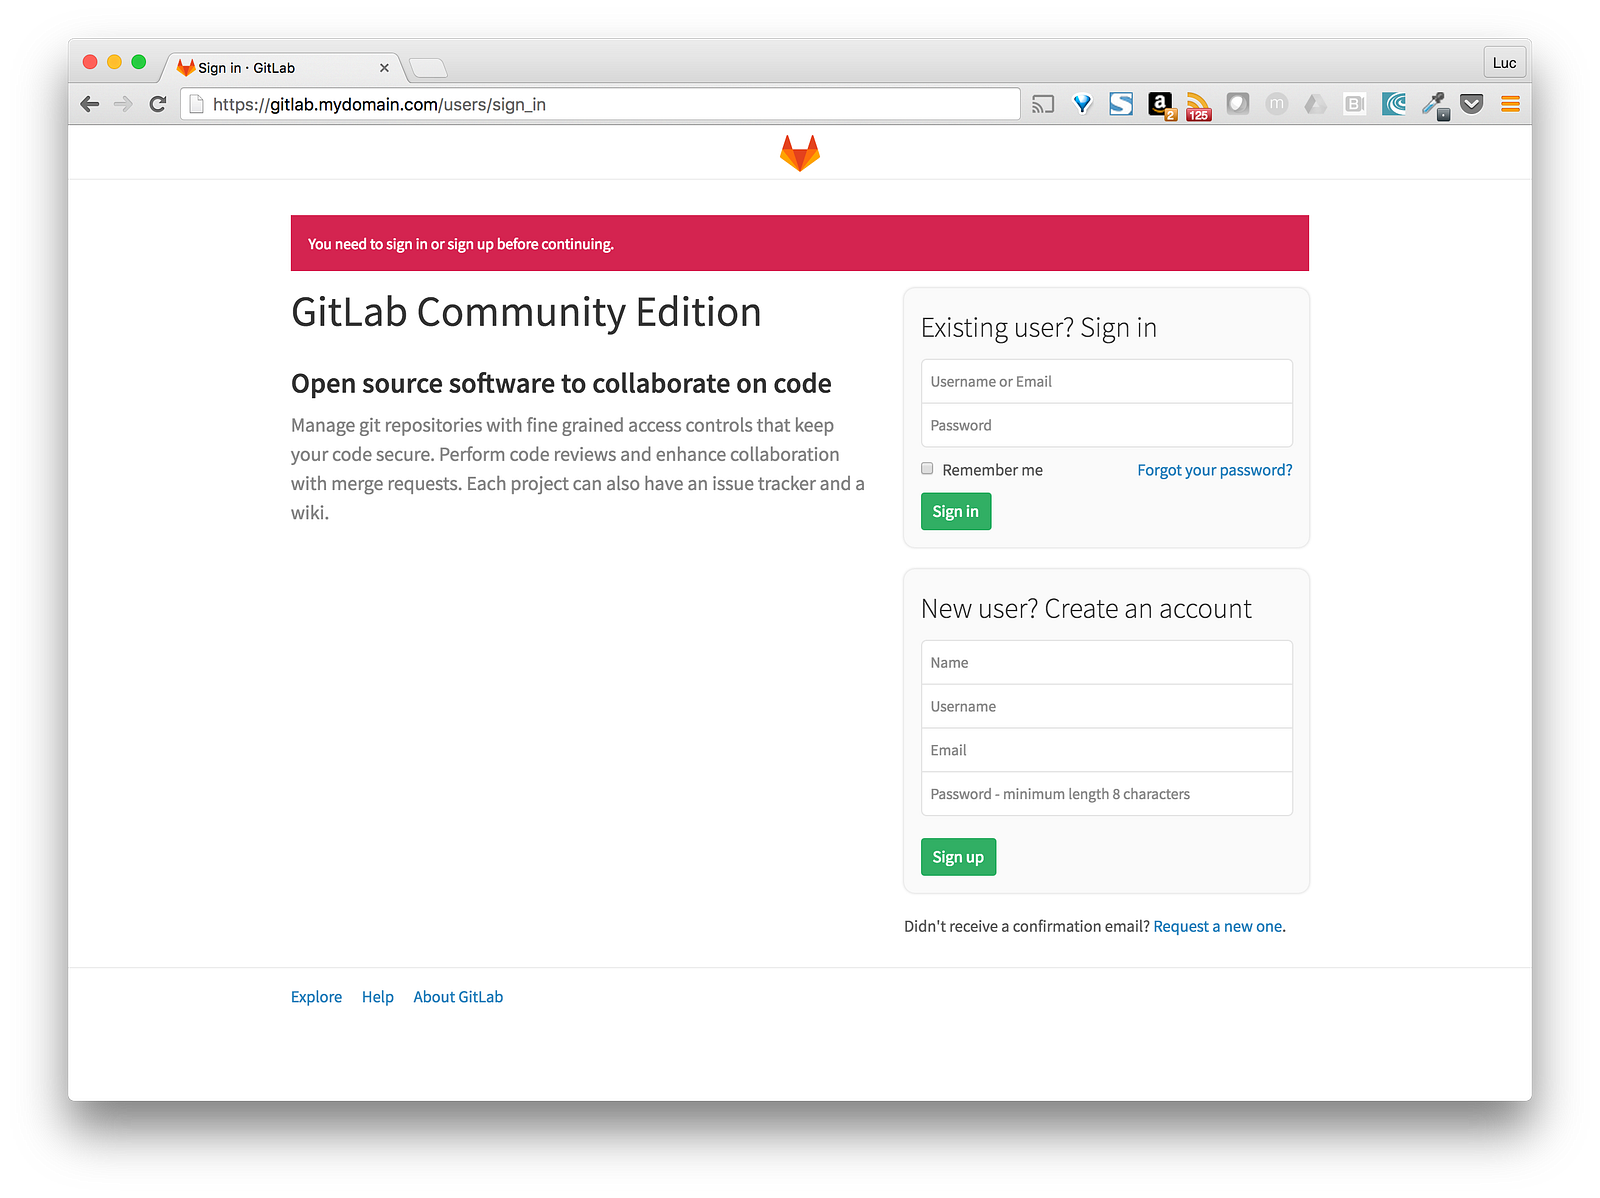The width and height of the screenshot is (1600, 1198).
Task: Click the Pocket save extension icon
Action: click(1472, 104)
